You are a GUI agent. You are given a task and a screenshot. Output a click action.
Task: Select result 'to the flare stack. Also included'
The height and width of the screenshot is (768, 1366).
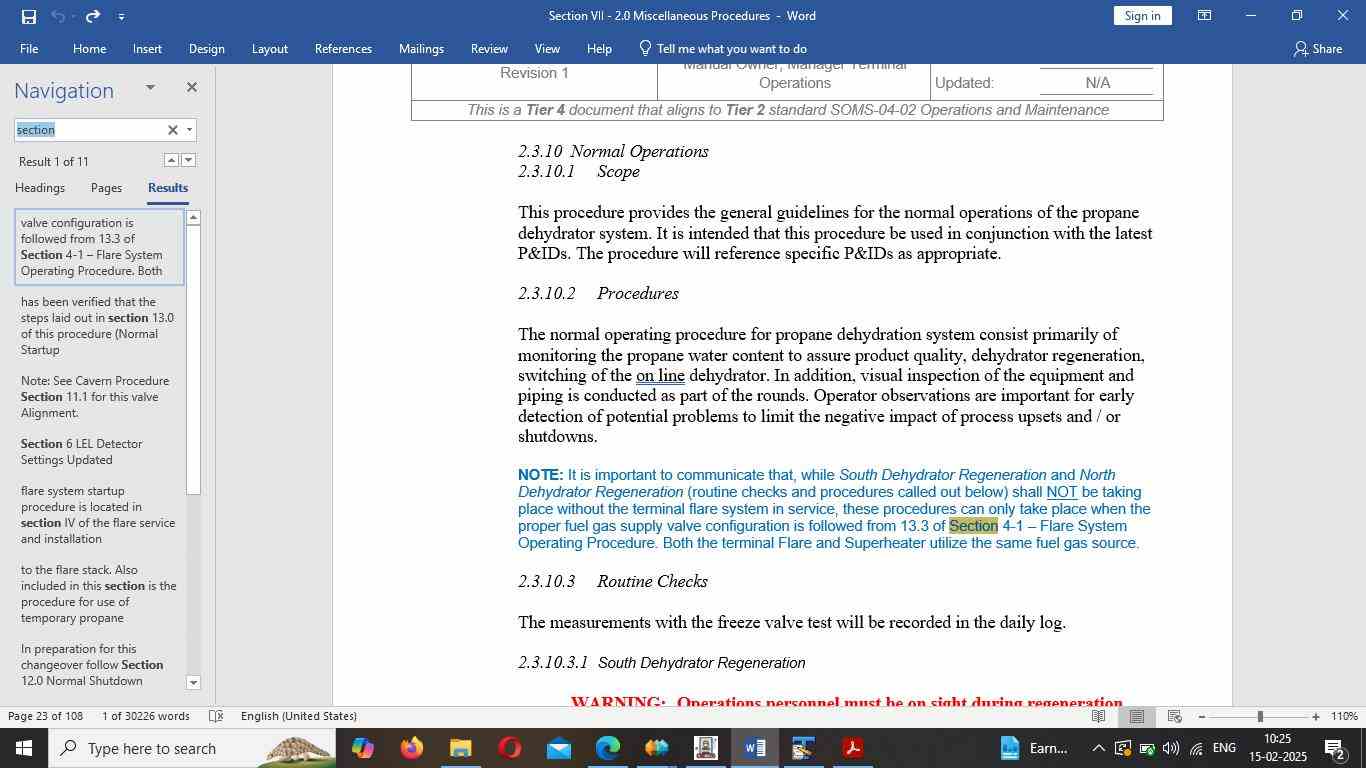click(x=99, y=594)
